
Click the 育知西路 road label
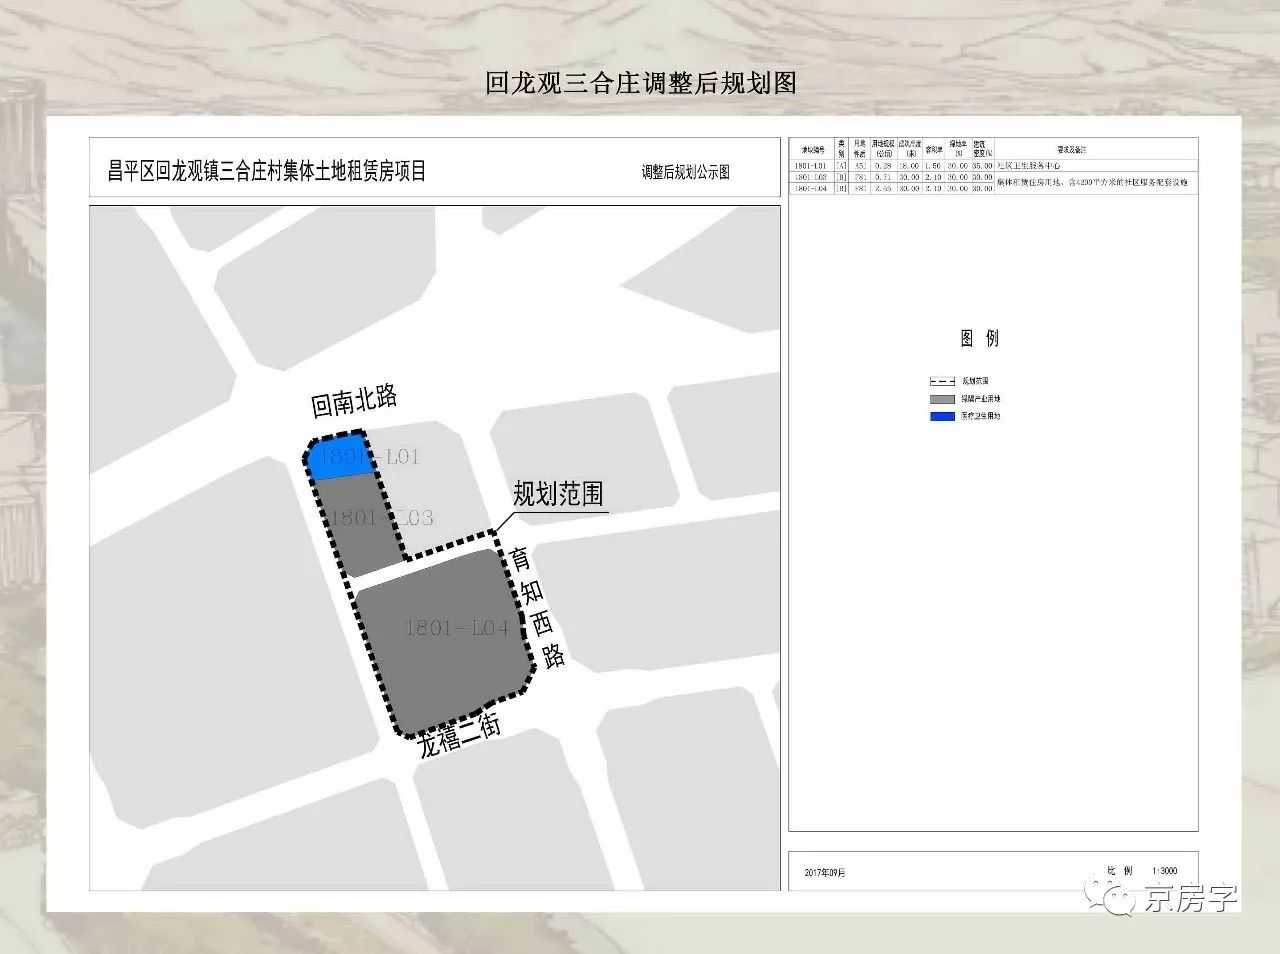pyautogui.click(x=538, y=606)
